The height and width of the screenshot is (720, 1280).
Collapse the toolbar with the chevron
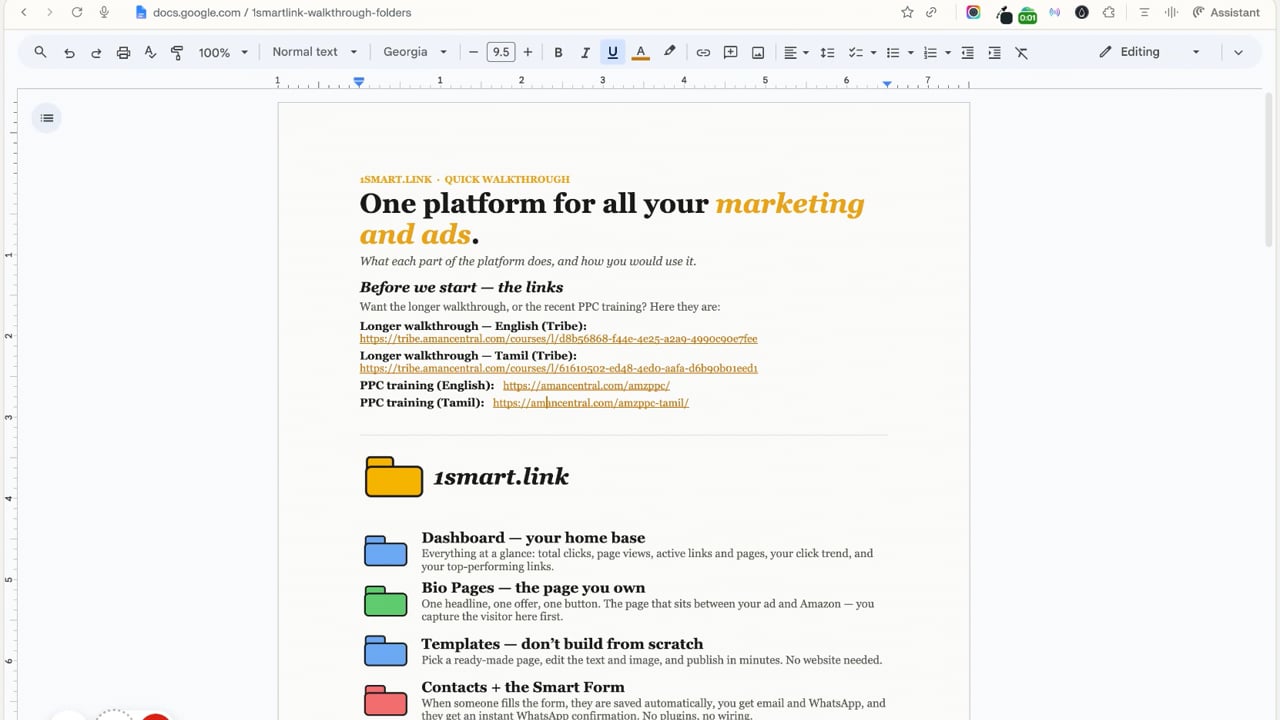point(1238,52)
